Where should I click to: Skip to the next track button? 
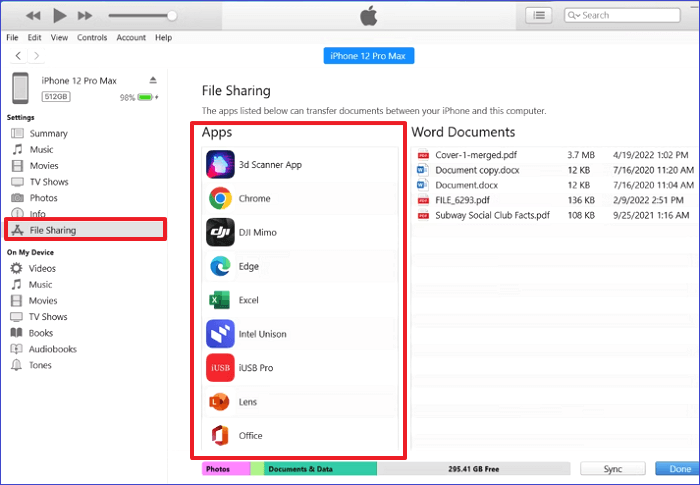tap(86, 15)
